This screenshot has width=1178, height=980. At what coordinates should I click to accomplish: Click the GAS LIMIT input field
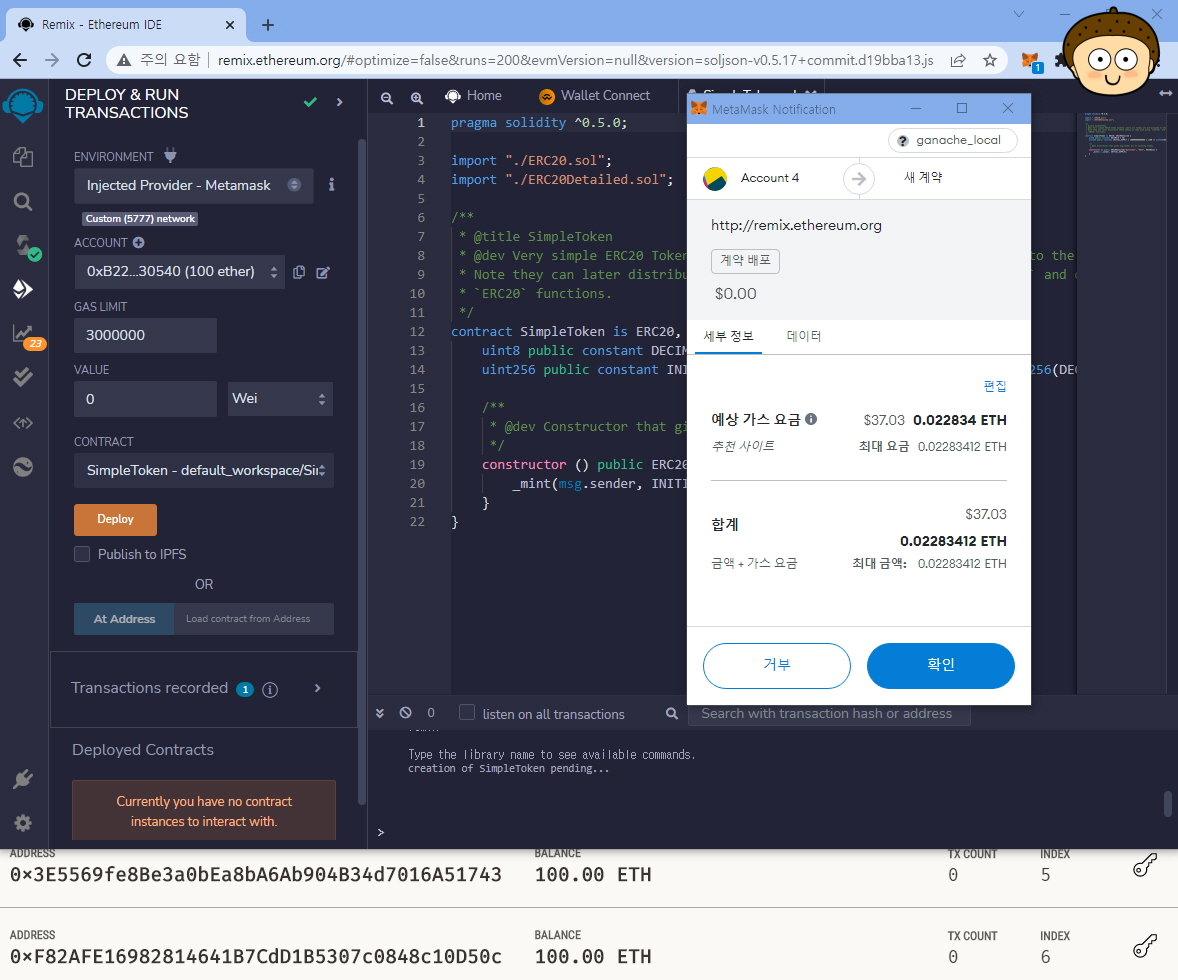click(x=145, y=335)
